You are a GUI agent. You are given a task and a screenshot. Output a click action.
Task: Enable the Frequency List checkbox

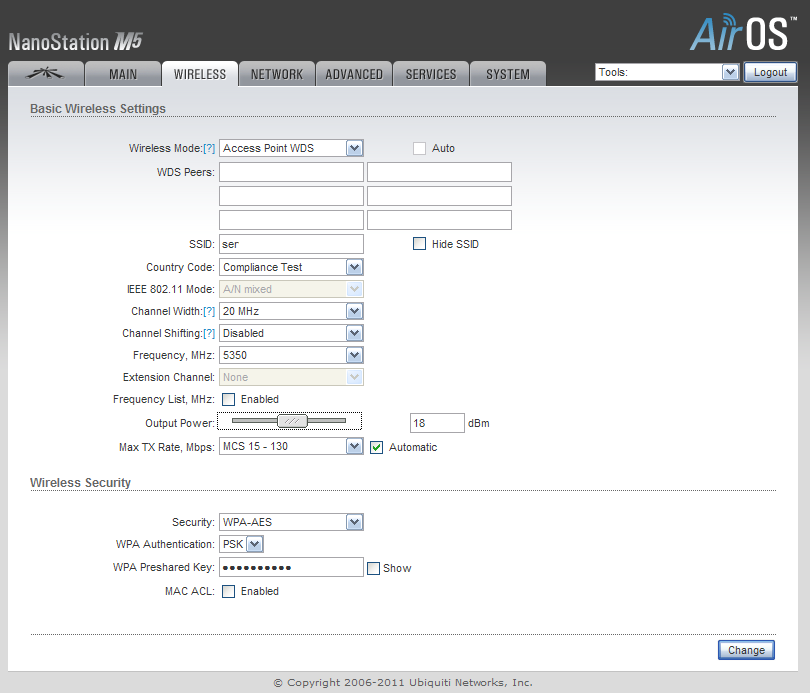(228, 400)
